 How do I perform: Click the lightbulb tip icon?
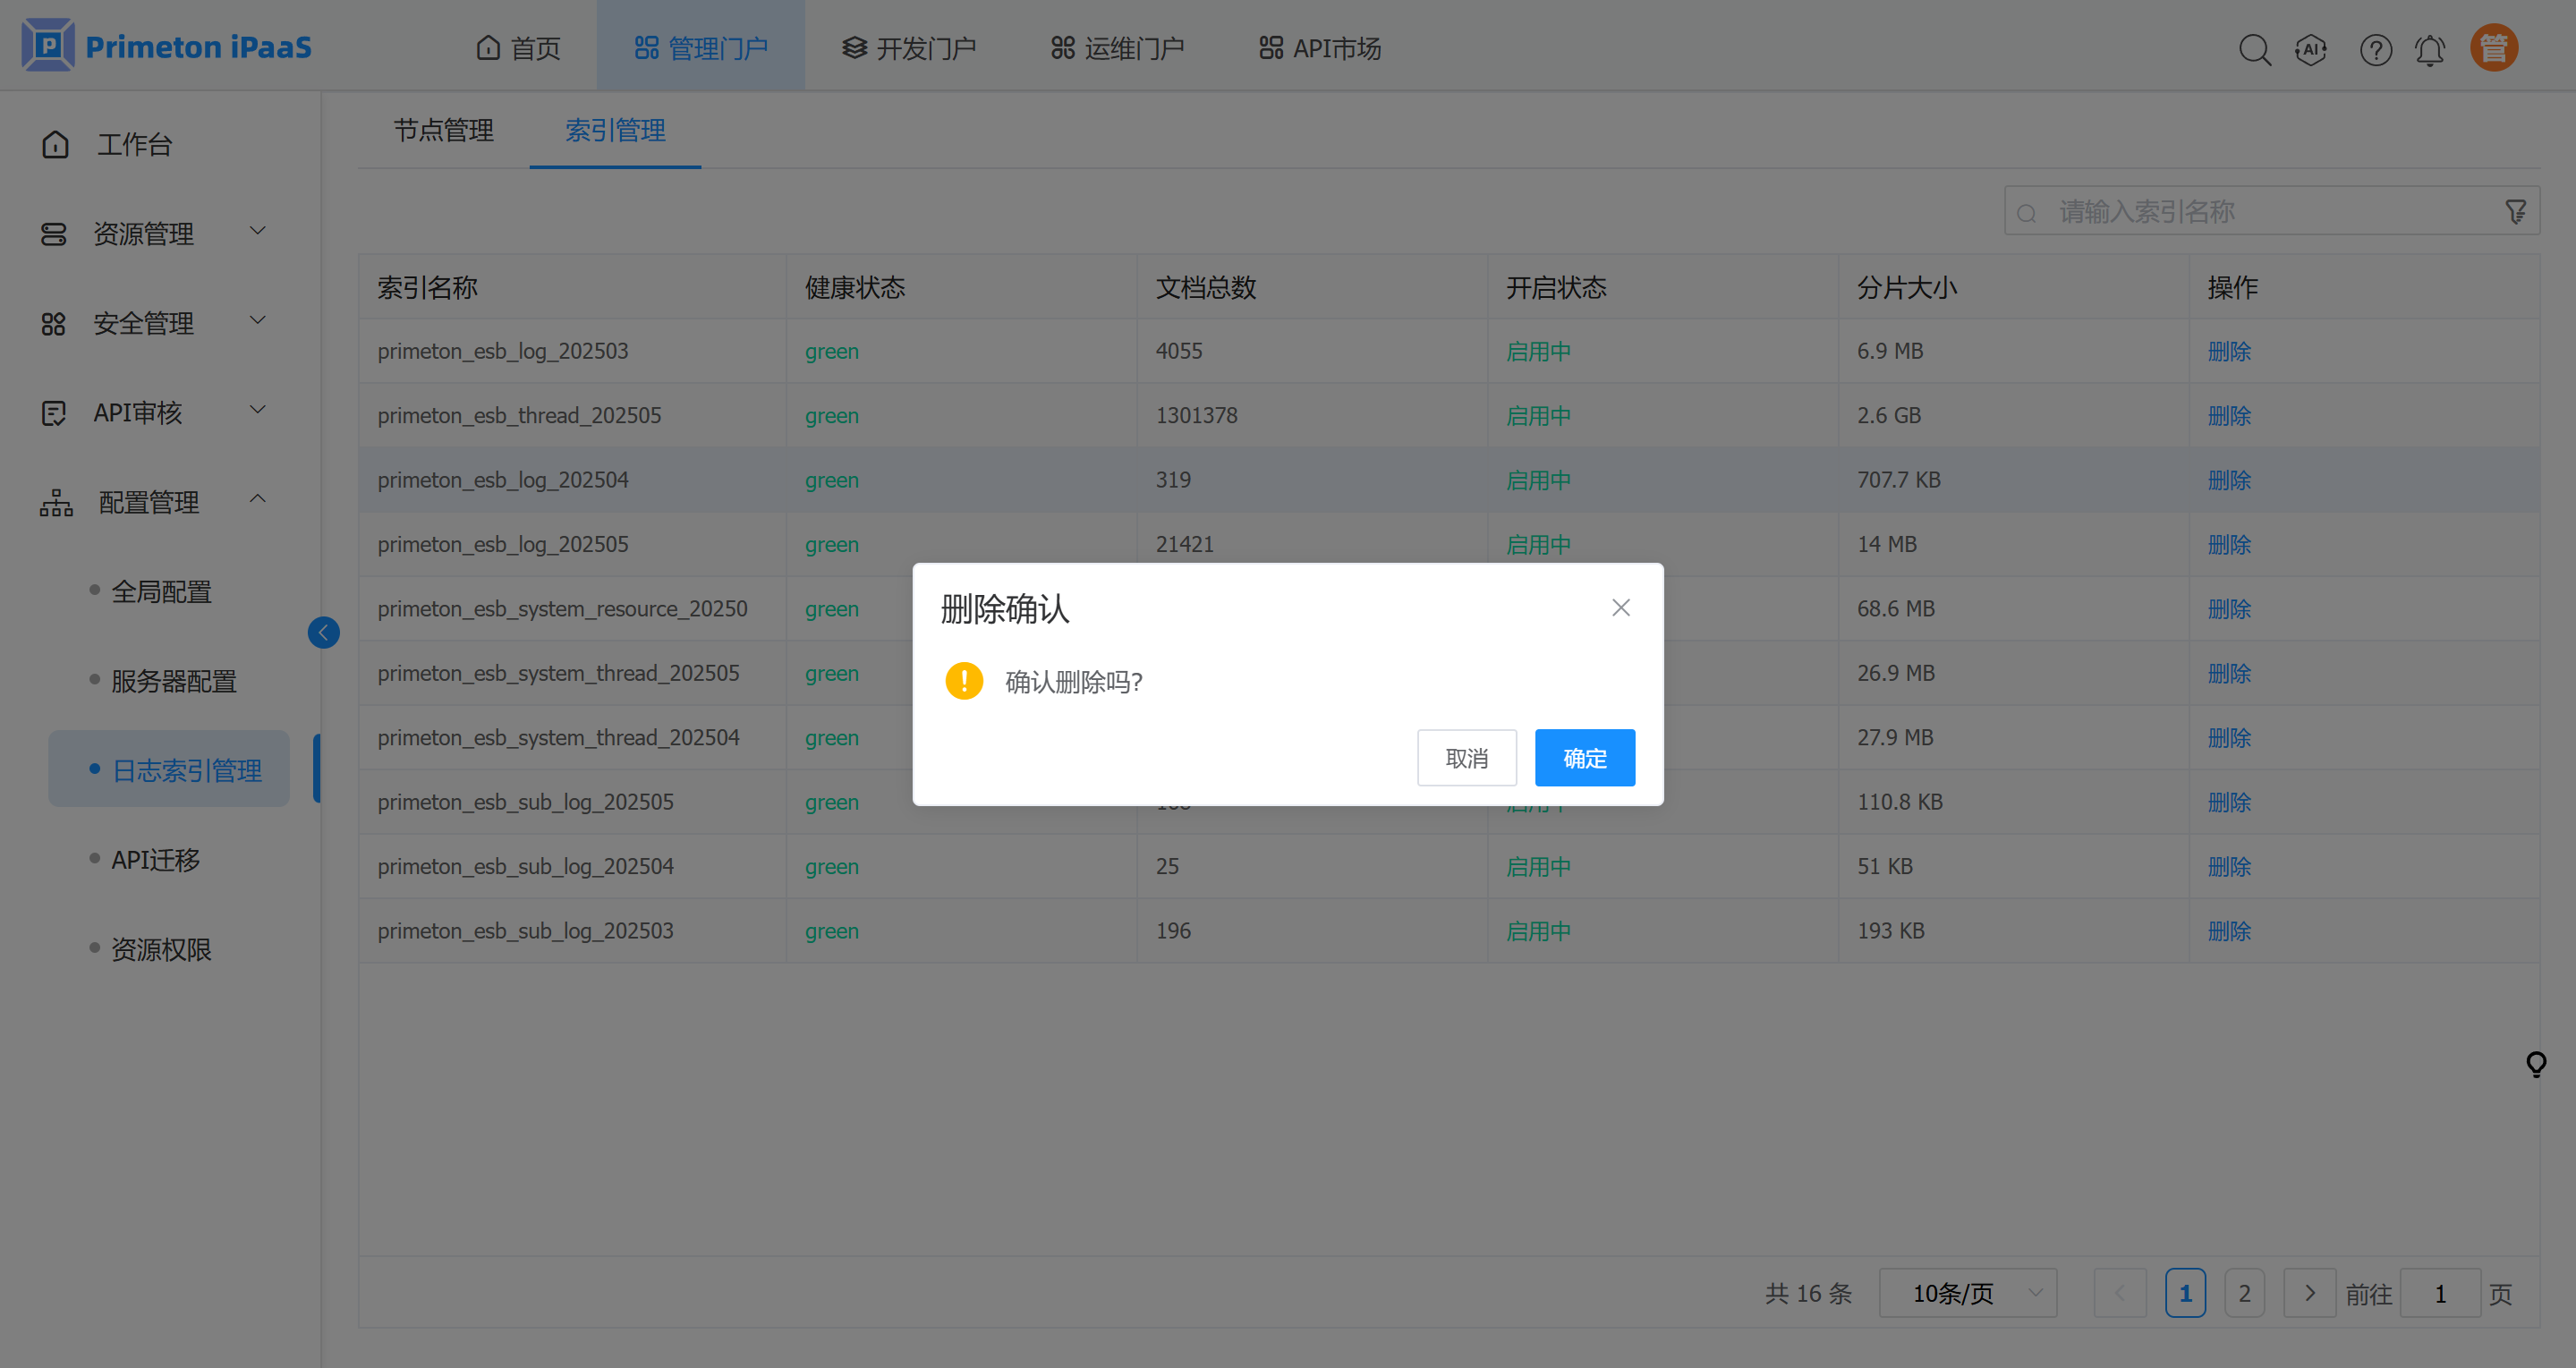pos(2536,1063)
